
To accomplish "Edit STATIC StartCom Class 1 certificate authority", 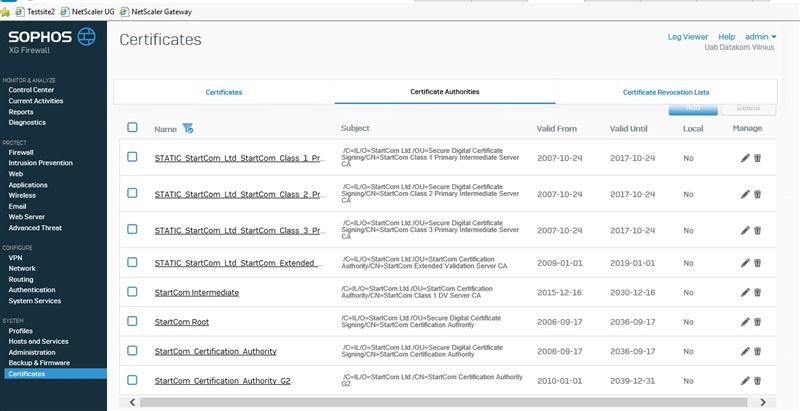I will 745,158.
